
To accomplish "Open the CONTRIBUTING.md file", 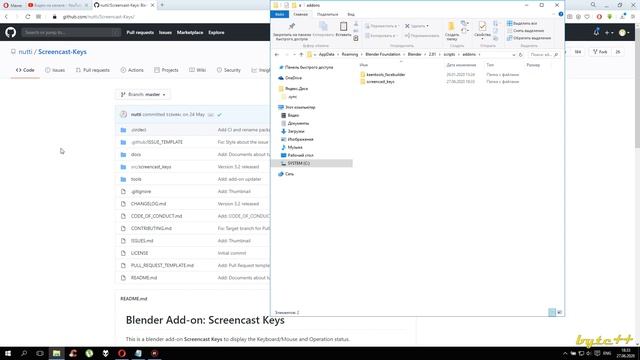I will tap(151, 228).
